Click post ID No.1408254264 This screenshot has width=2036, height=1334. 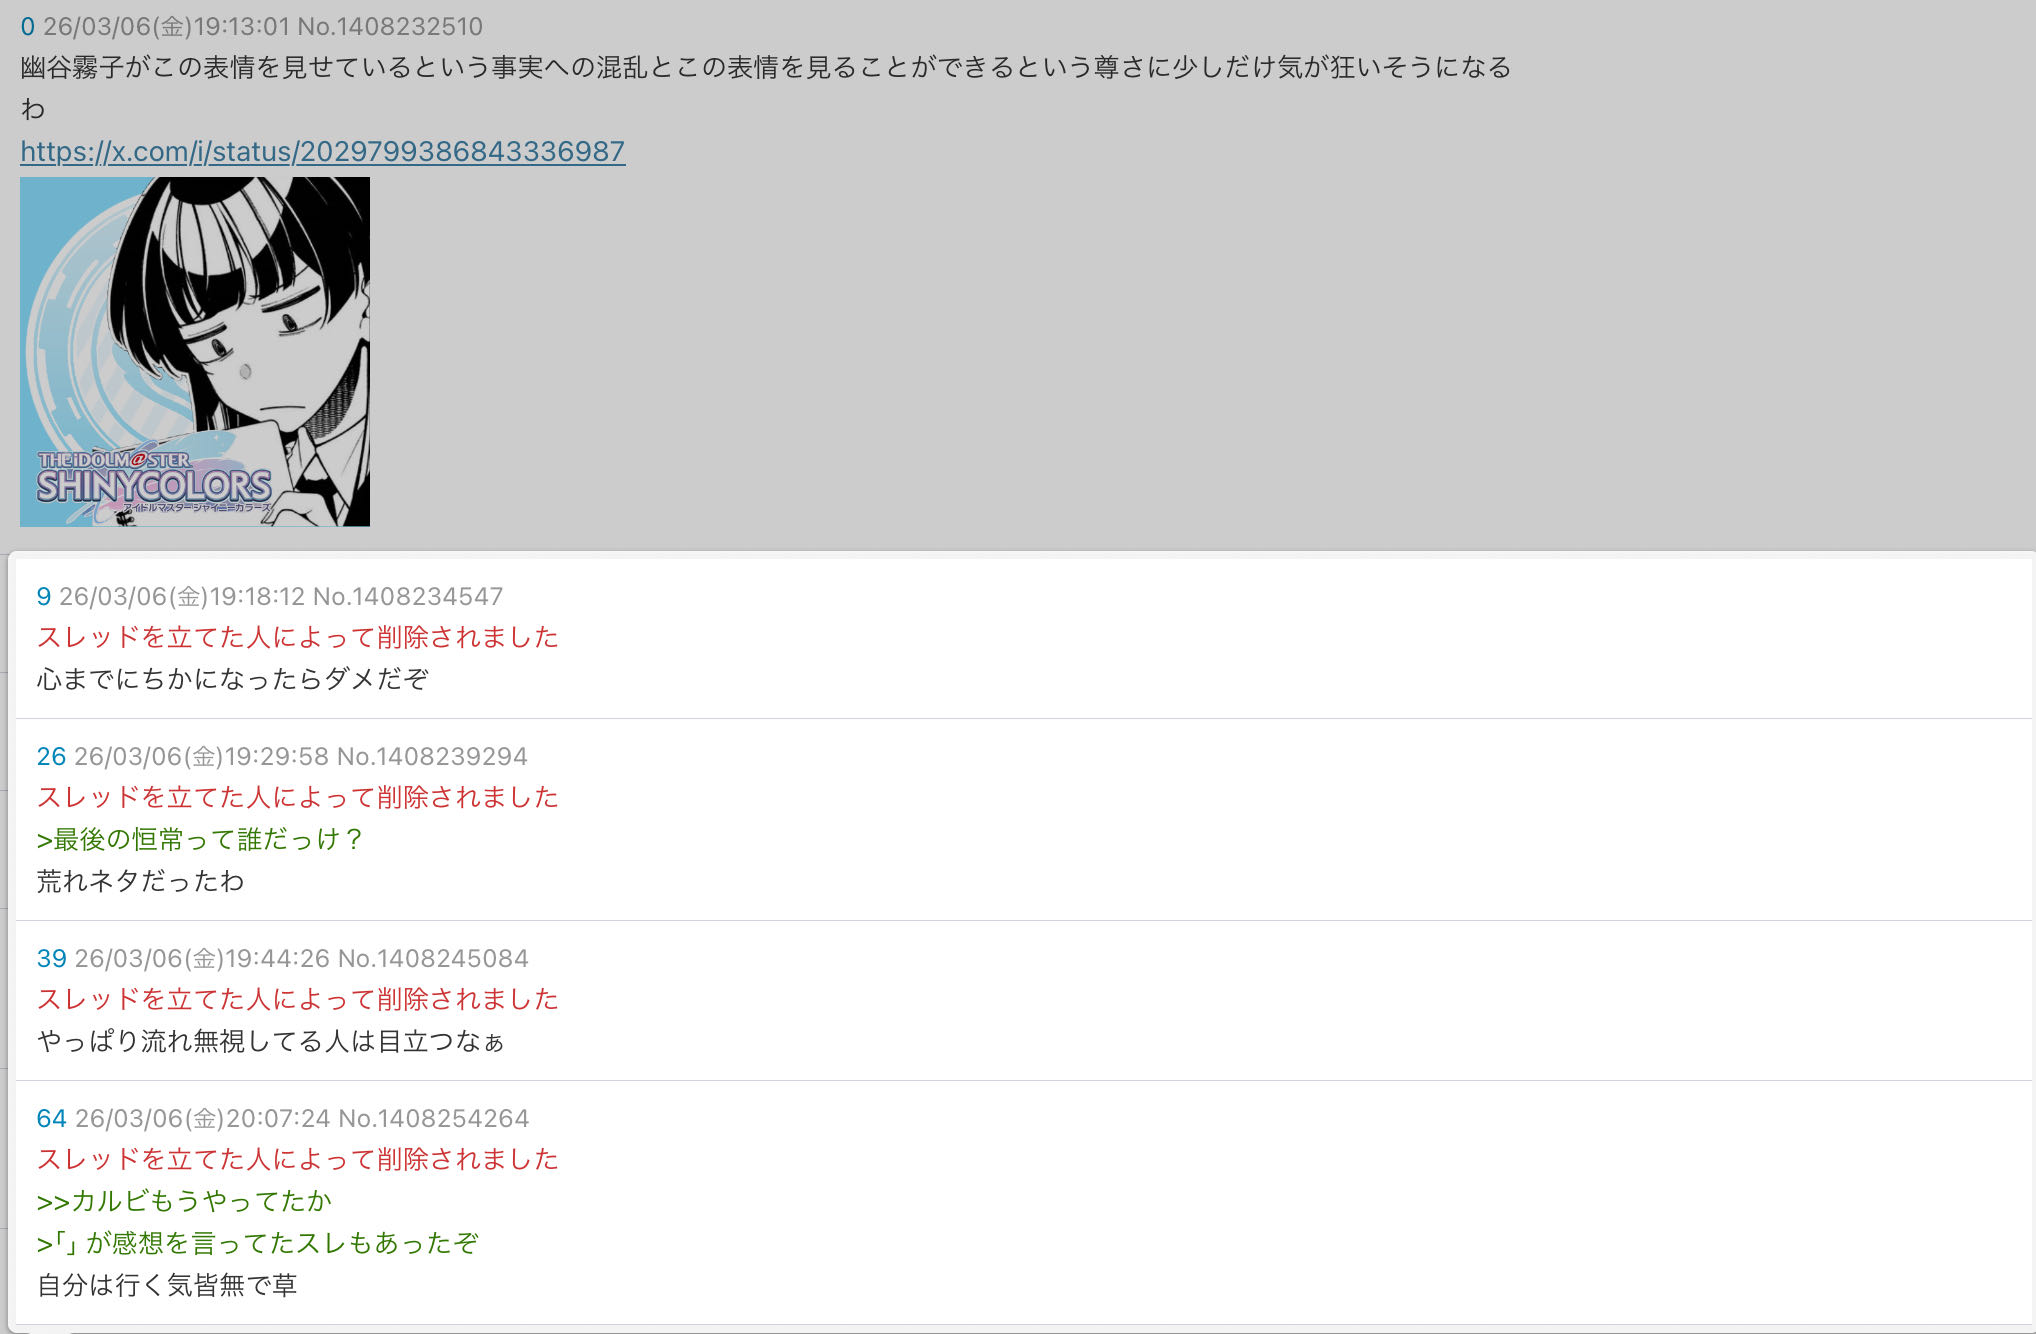click(x=433, y=1118)
